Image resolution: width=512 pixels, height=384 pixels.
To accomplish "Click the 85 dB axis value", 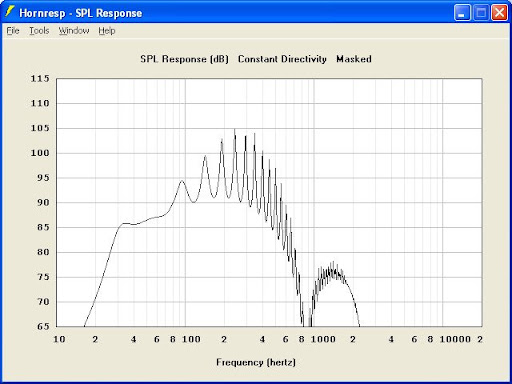I will [43, 227].
